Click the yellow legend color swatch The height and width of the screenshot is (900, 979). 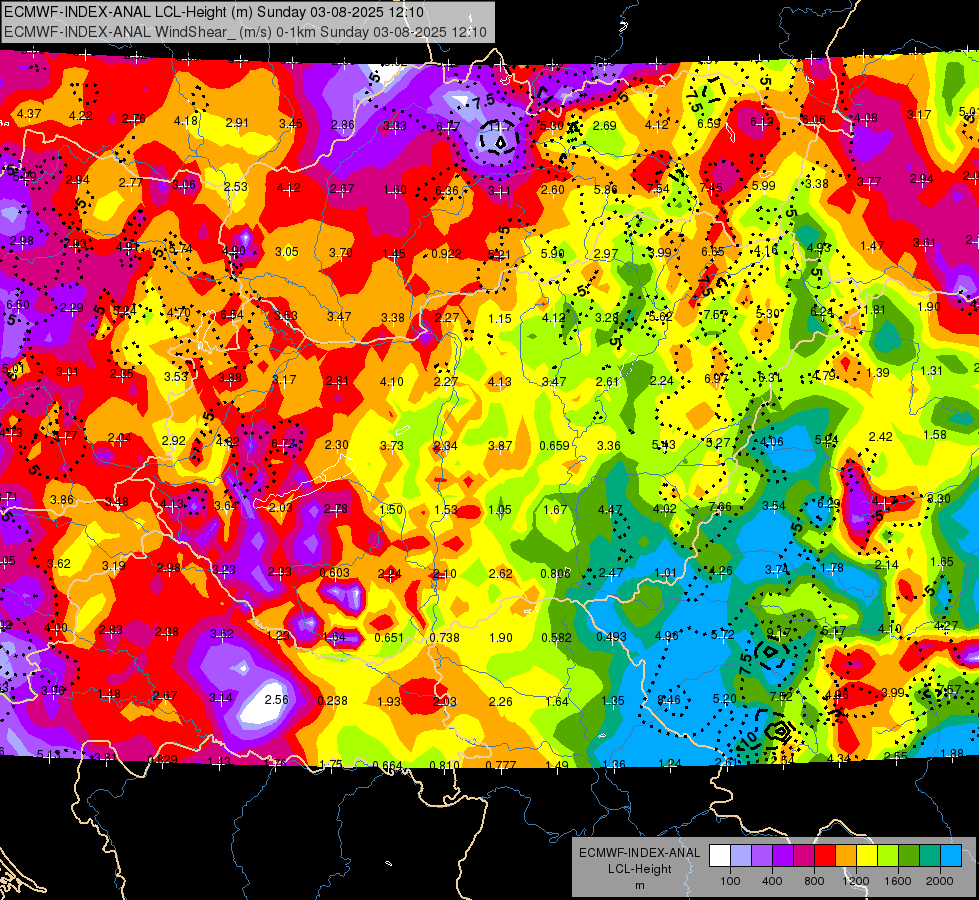coord(868,856)
